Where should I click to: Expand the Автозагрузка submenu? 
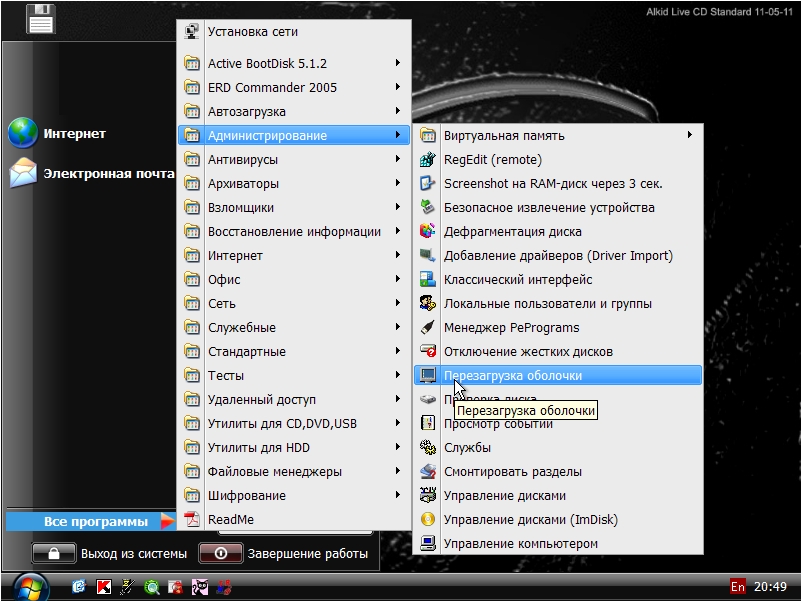[x=294, y=111]
